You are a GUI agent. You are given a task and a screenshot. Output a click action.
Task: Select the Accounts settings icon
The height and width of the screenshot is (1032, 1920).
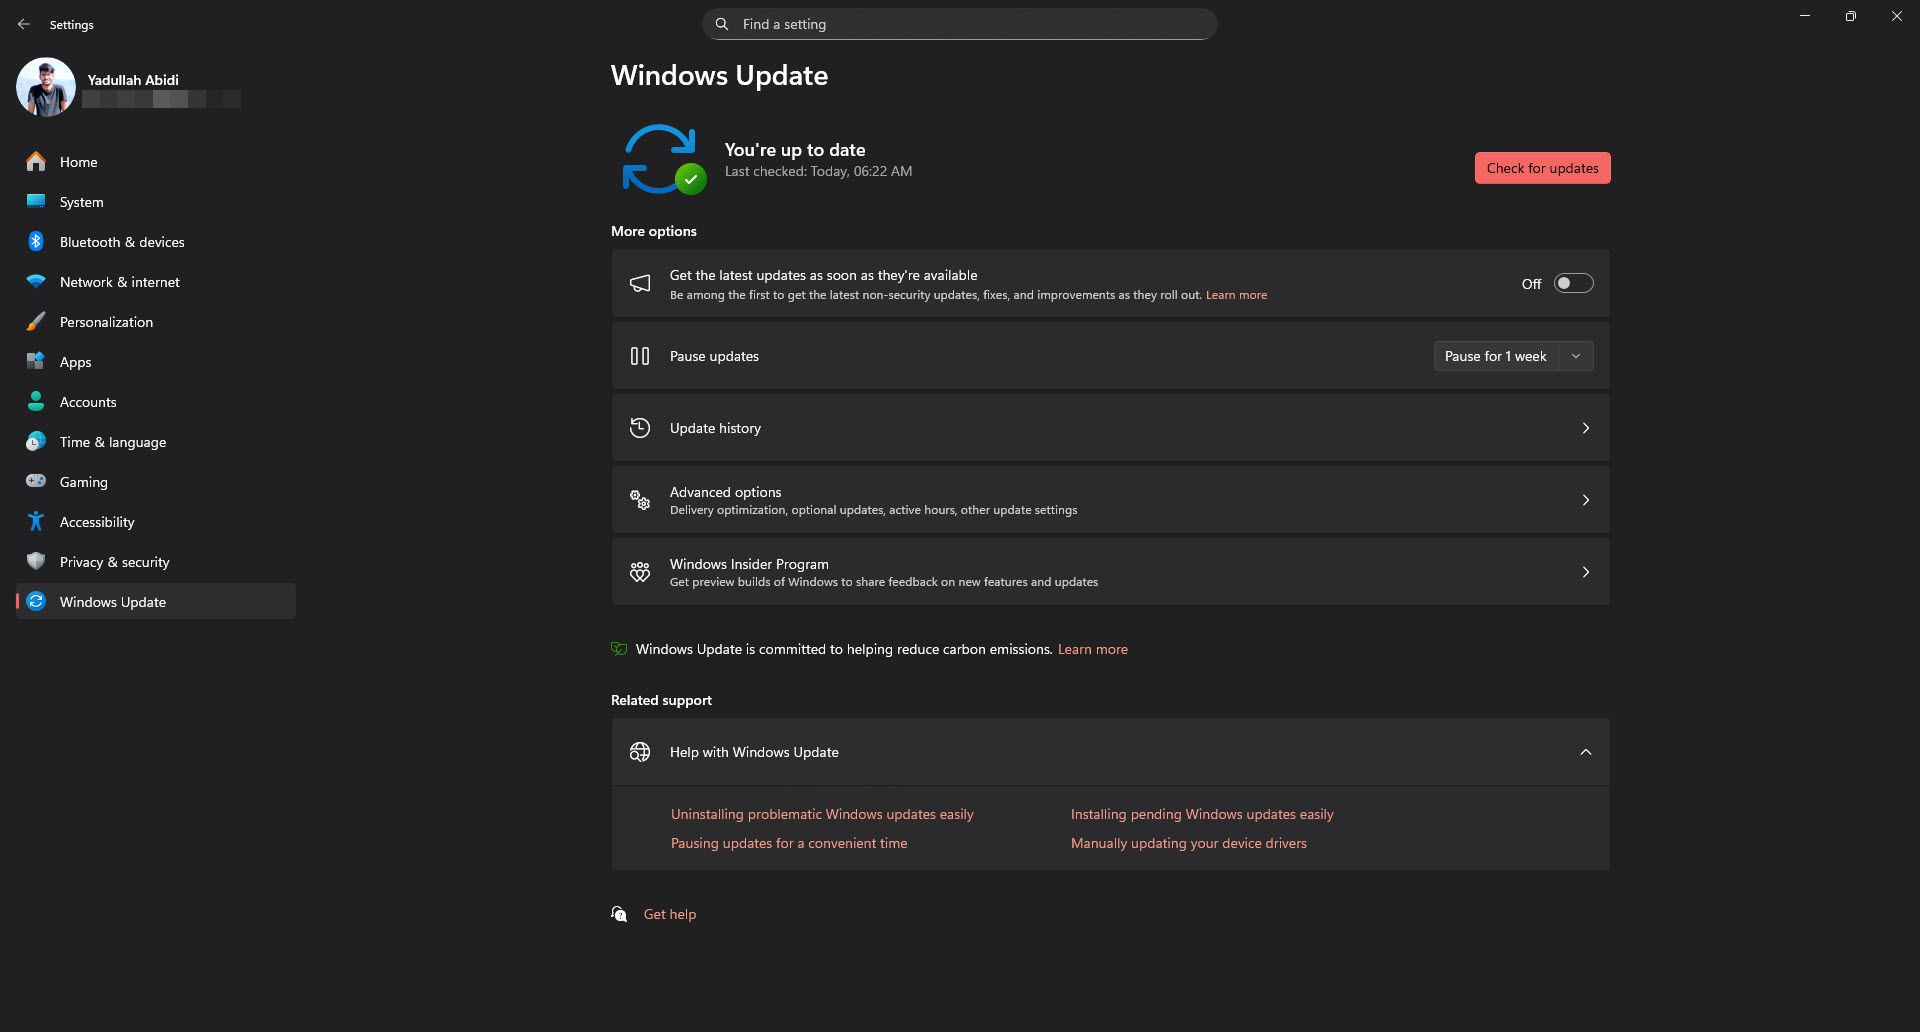point(36,401)
